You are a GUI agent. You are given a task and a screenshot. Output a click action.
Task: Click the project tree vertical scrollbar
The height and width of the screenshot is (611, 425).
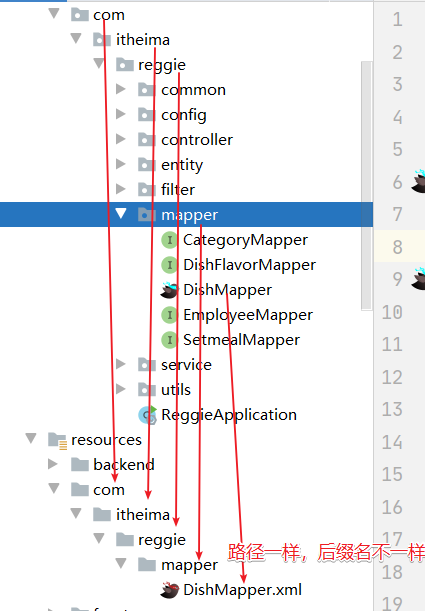click(366, 185)
